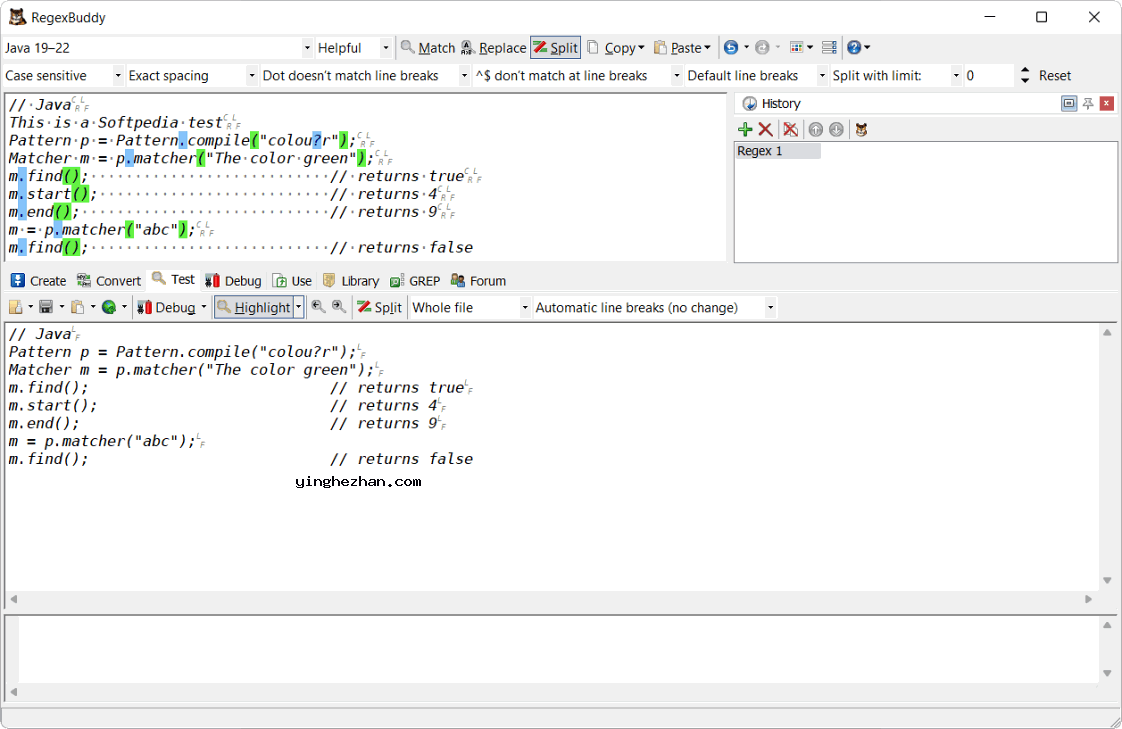Add a new regex in the History panel
The height and width of the screenshot is (729, 1122).
(x=745, y=129)
